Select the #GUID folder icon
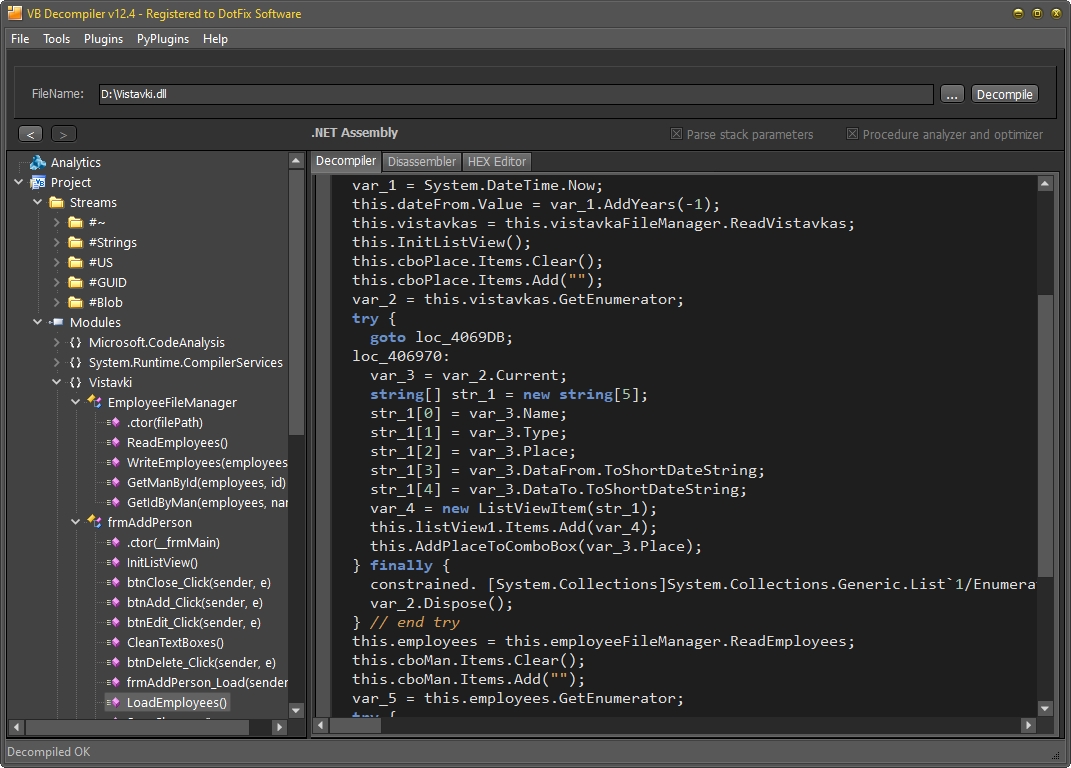This screenshot has height=768, width=1071. click(x=76, y=282)
